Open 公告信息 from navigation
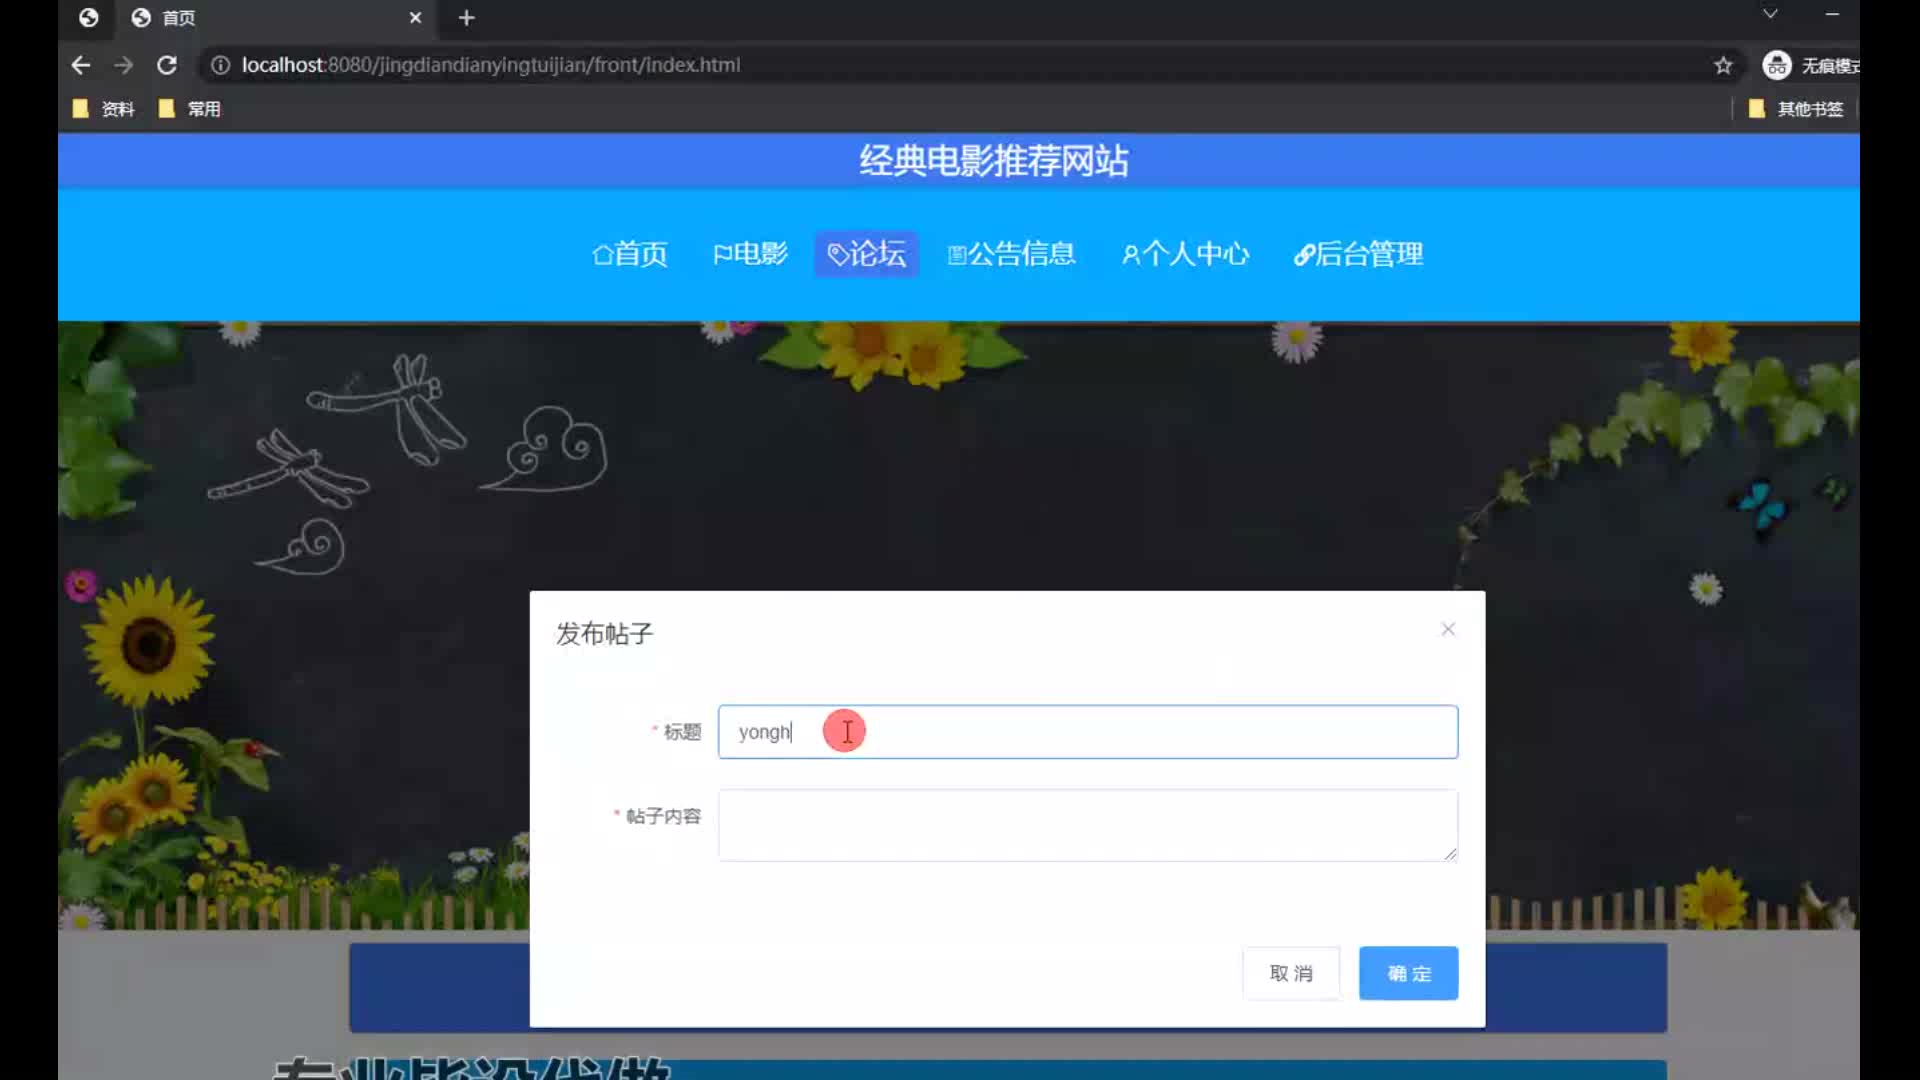Image resolution: width=1920 pixels, height=1080 pixels. [1011, 254]
